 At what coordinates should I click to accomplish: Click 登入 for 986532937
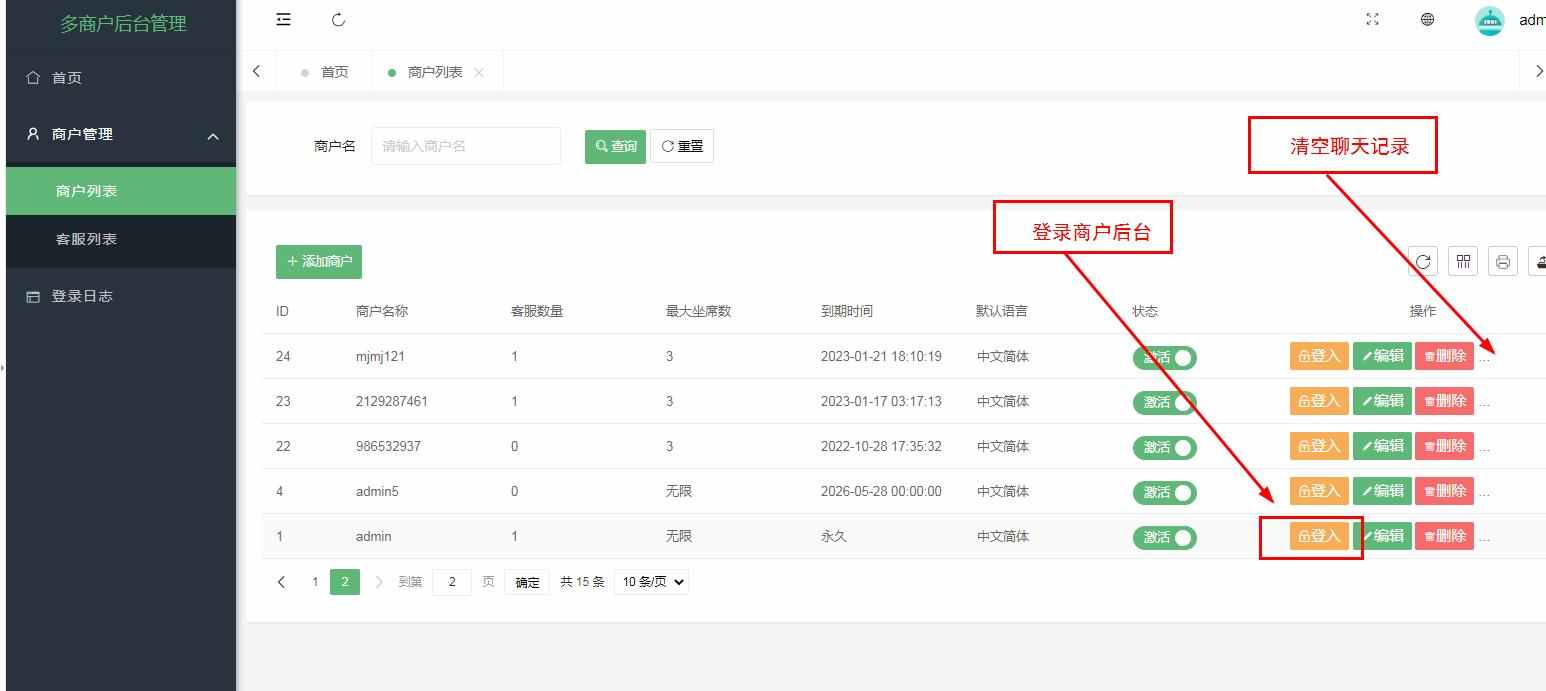[1319, 446]
